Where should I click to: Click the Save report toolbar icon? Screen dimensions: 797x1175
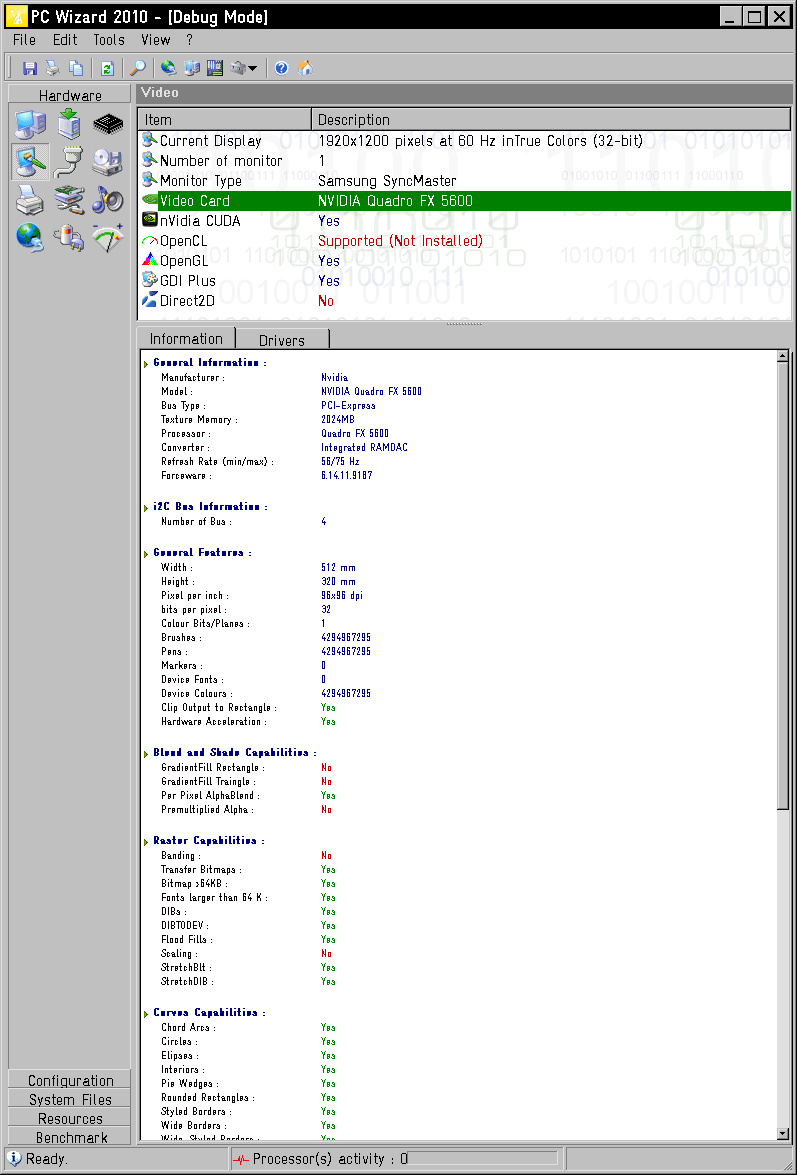(x=30, y=68)
